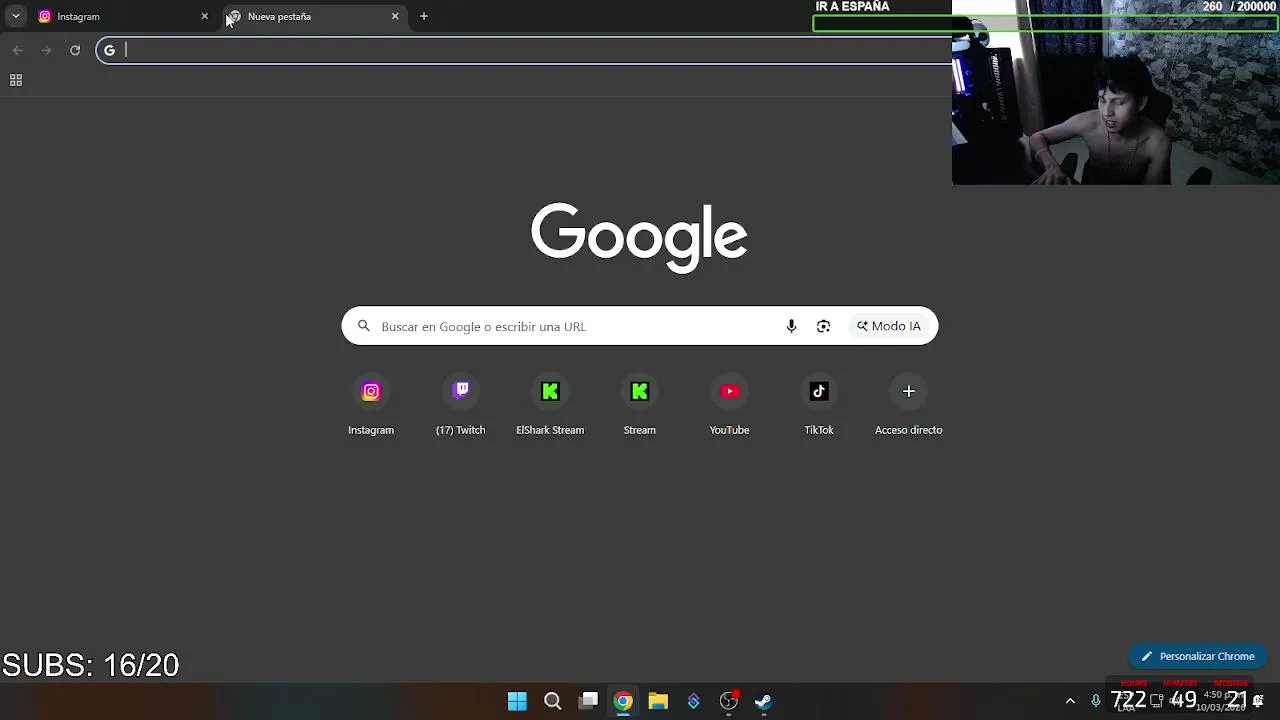Image resolution: width=1280 pixels, height=720 pixels.
Task: Open a new tab with the plus button
Action: 424,16
